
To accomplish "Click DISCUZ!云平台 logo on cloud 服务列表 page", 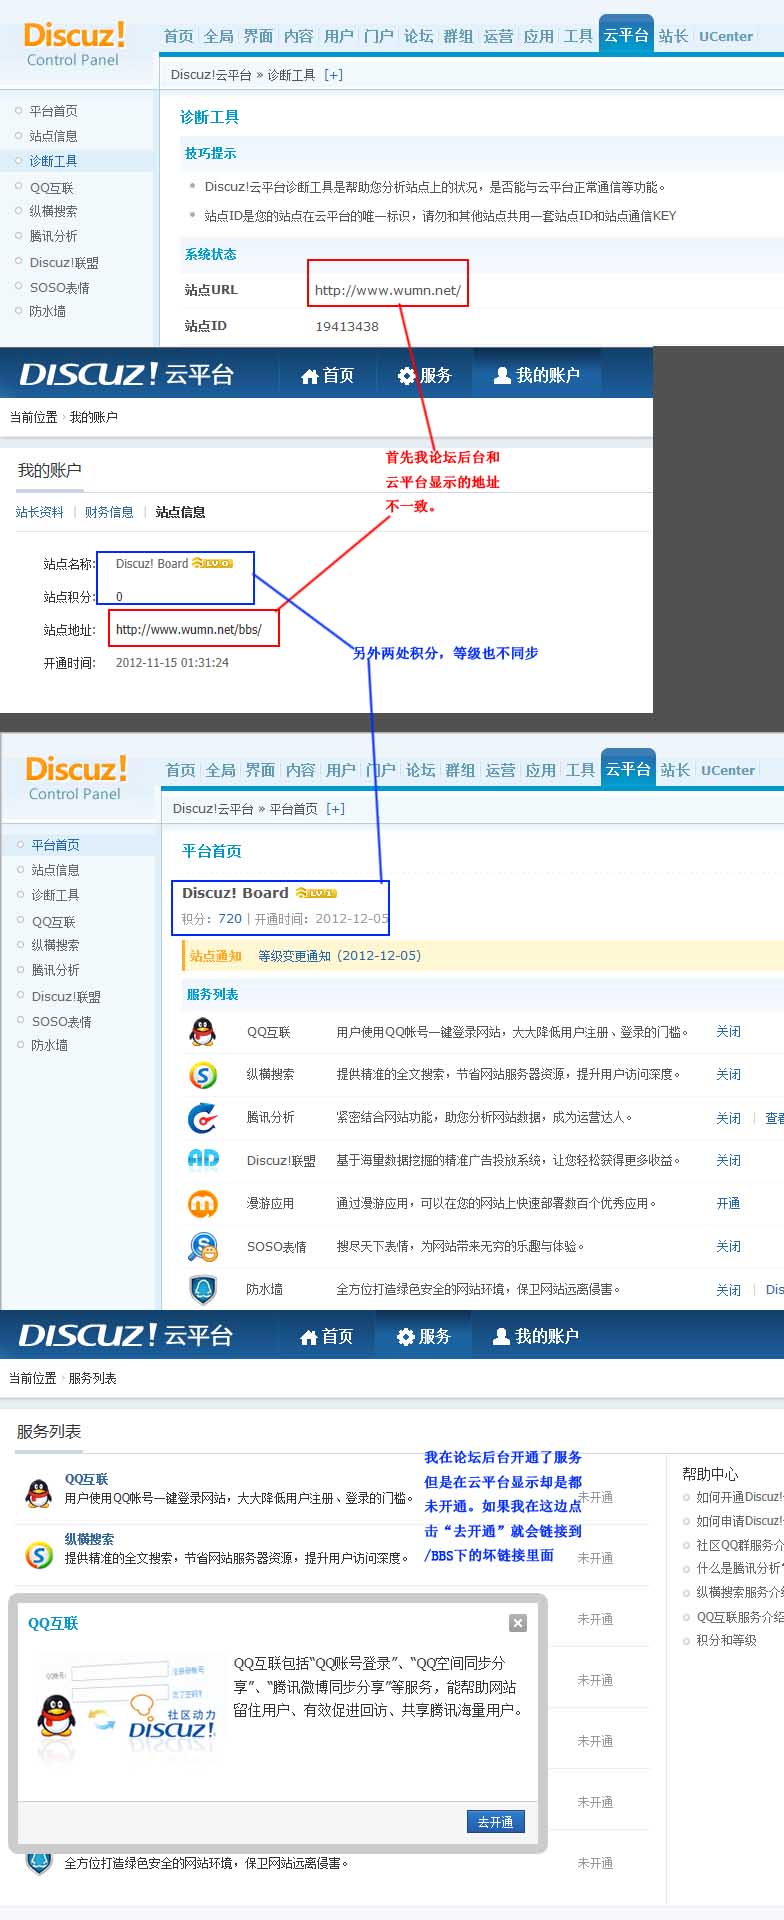I will (x=125, y=1335).
